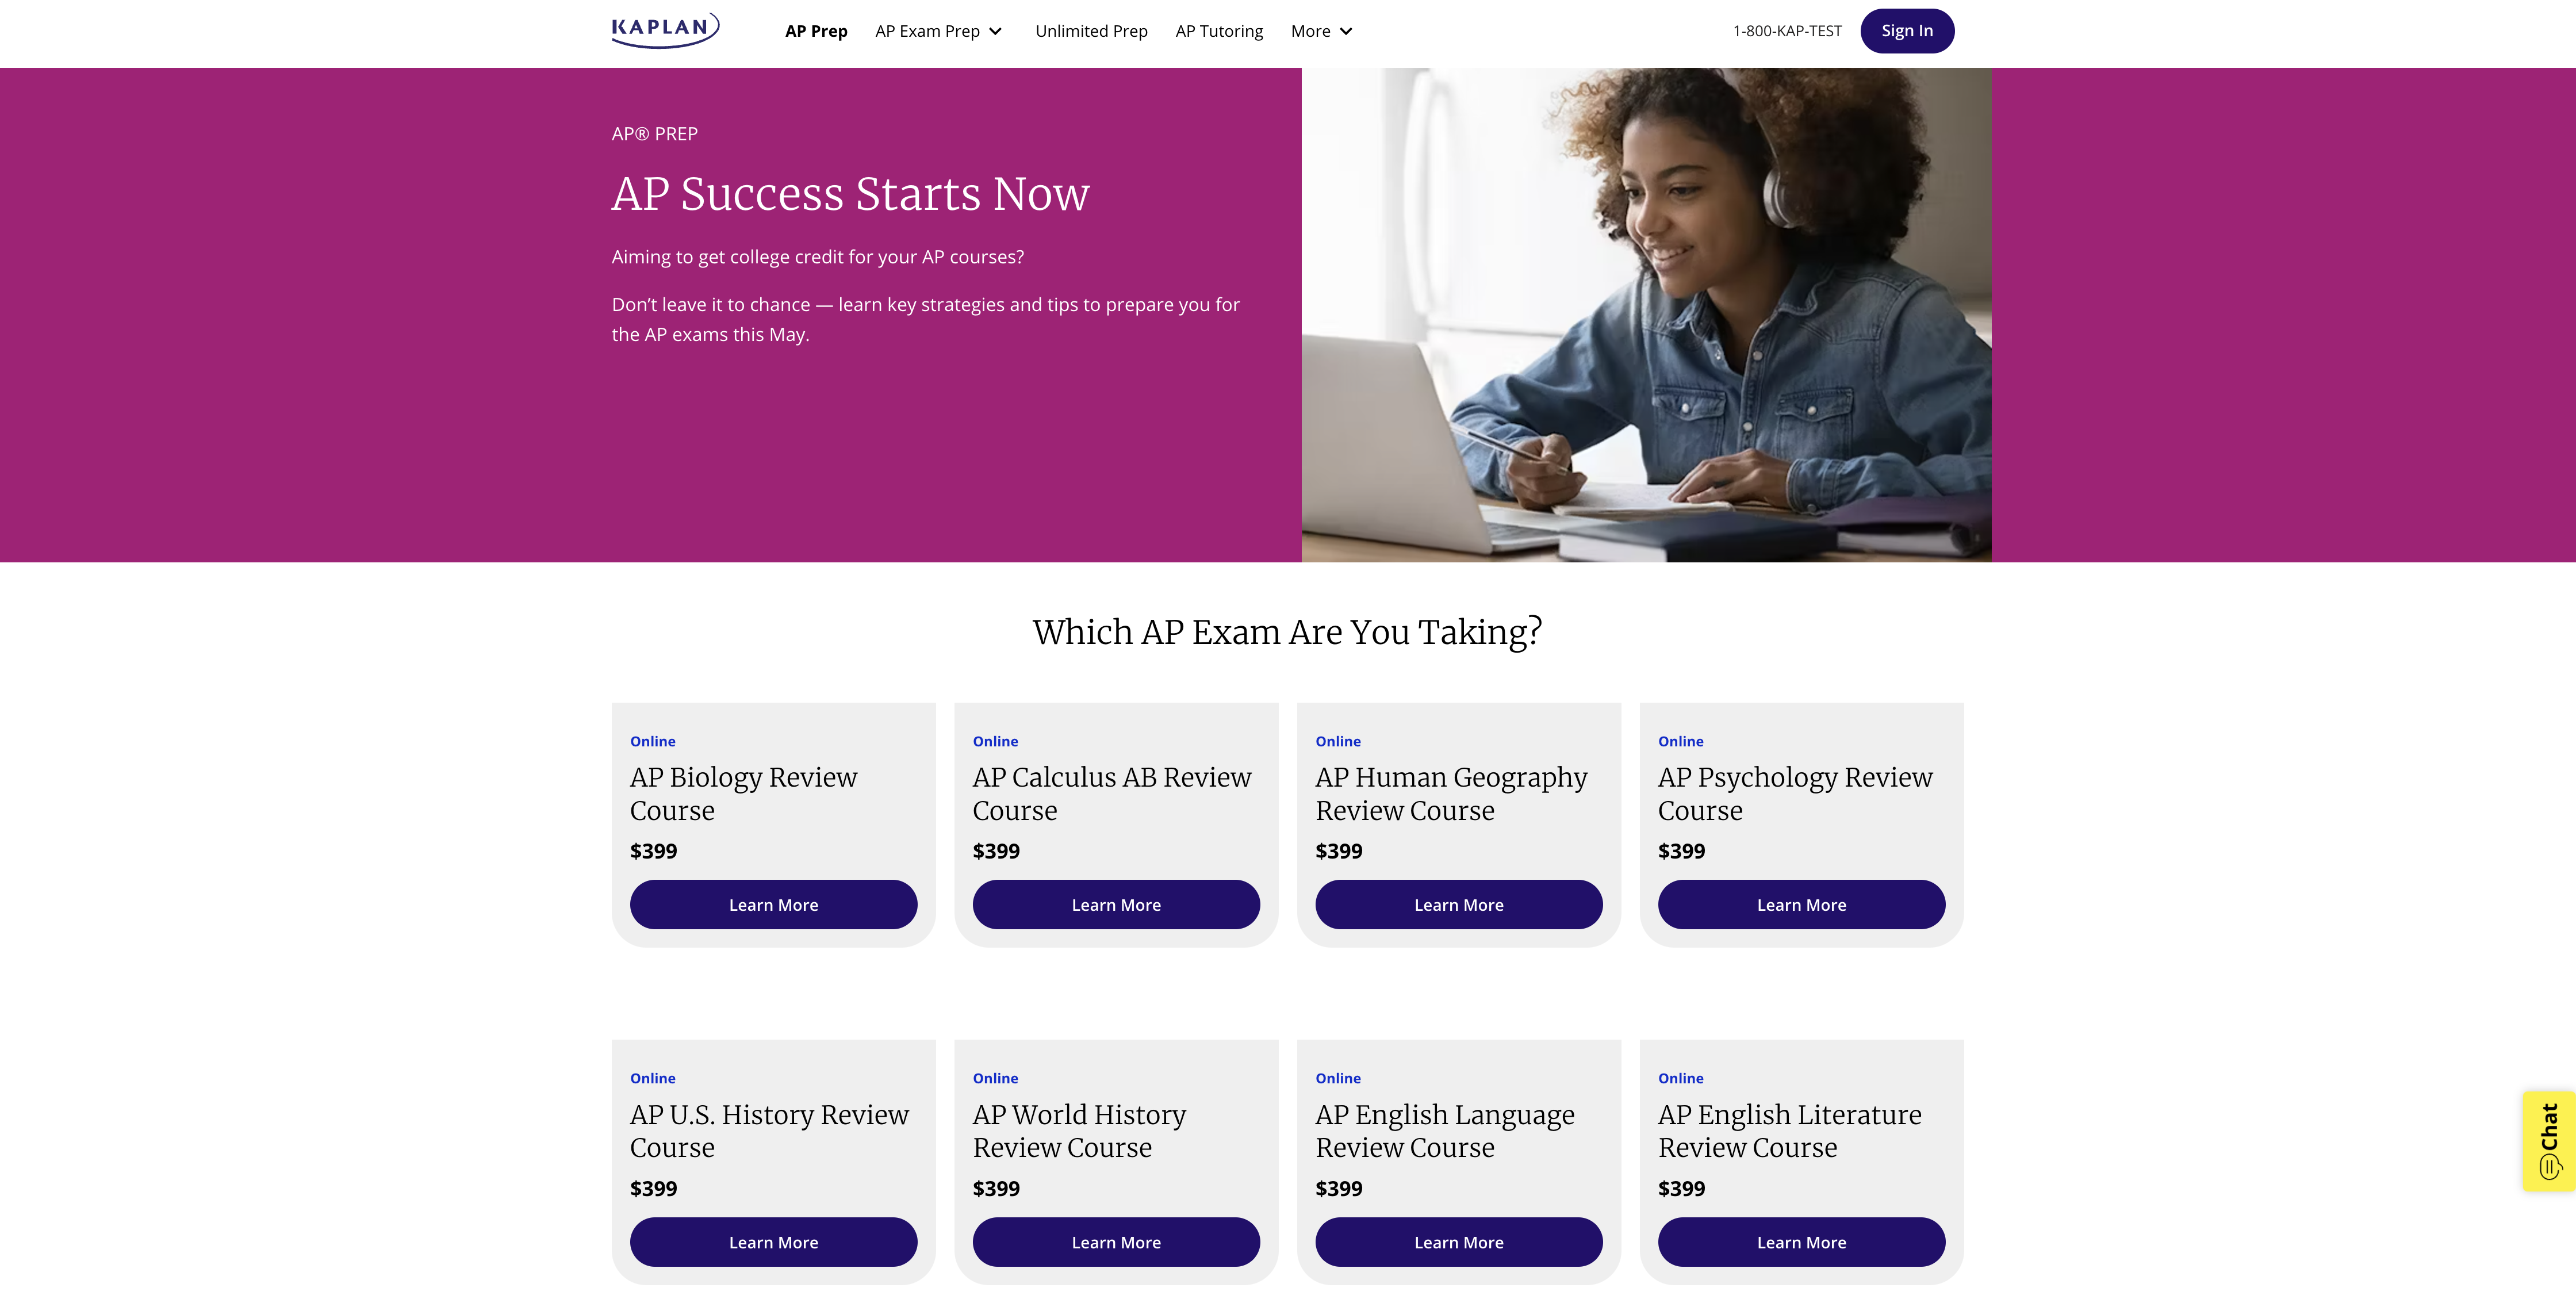Learn More about AP English Literature course
The width and height of the screenshot is (2576, 1303).
coord(1801,1242)
